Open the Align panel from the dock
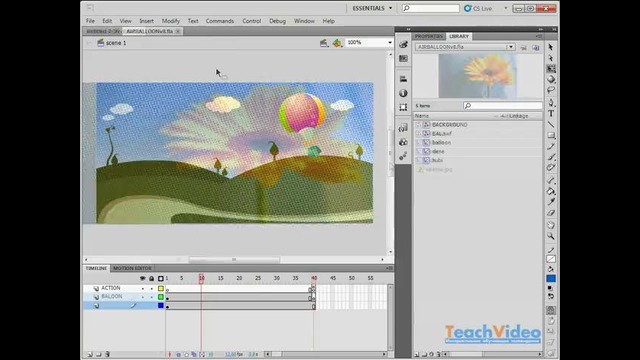 [403, 79]
